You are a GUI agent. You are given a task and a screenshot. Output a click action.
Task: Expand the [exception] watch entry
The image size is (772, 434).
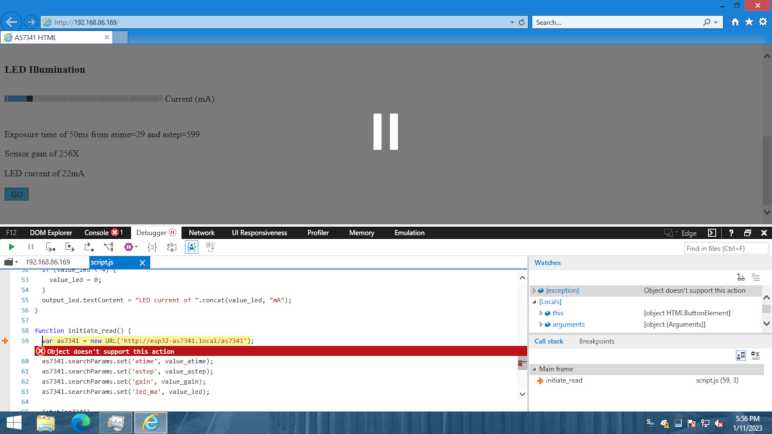point(535,291)
